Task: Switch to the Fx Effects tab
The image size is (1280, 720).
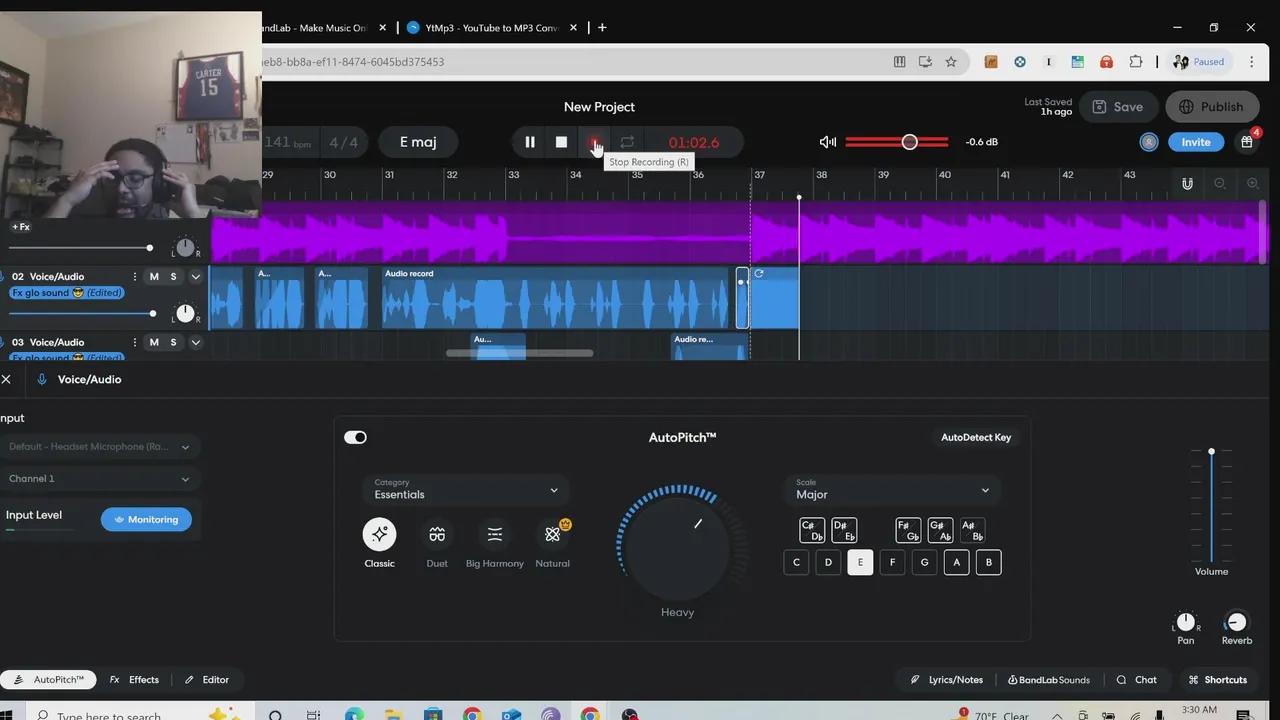Action: pos(134,679)
